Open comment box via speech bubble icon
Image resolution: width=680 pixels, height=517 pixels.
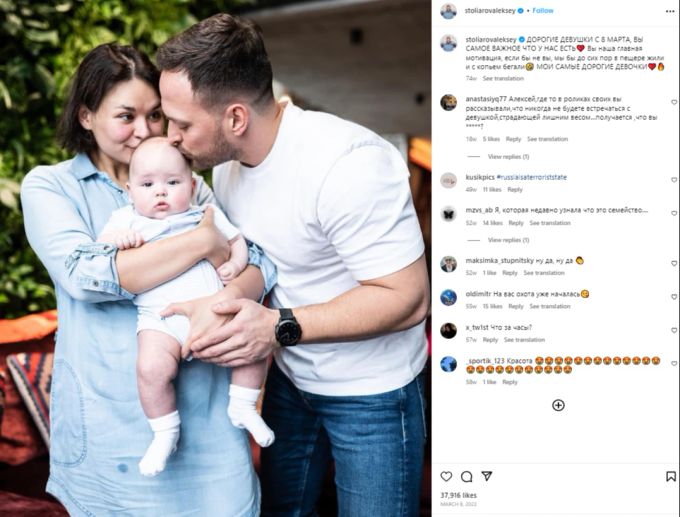[x=467, y=477]
